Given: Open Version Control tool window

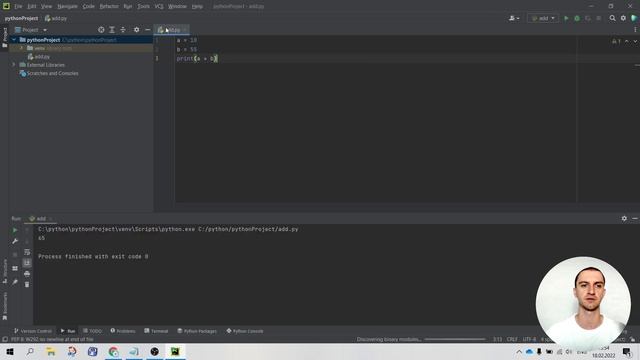Looking at the screenshot, I should tap(33, 331).
